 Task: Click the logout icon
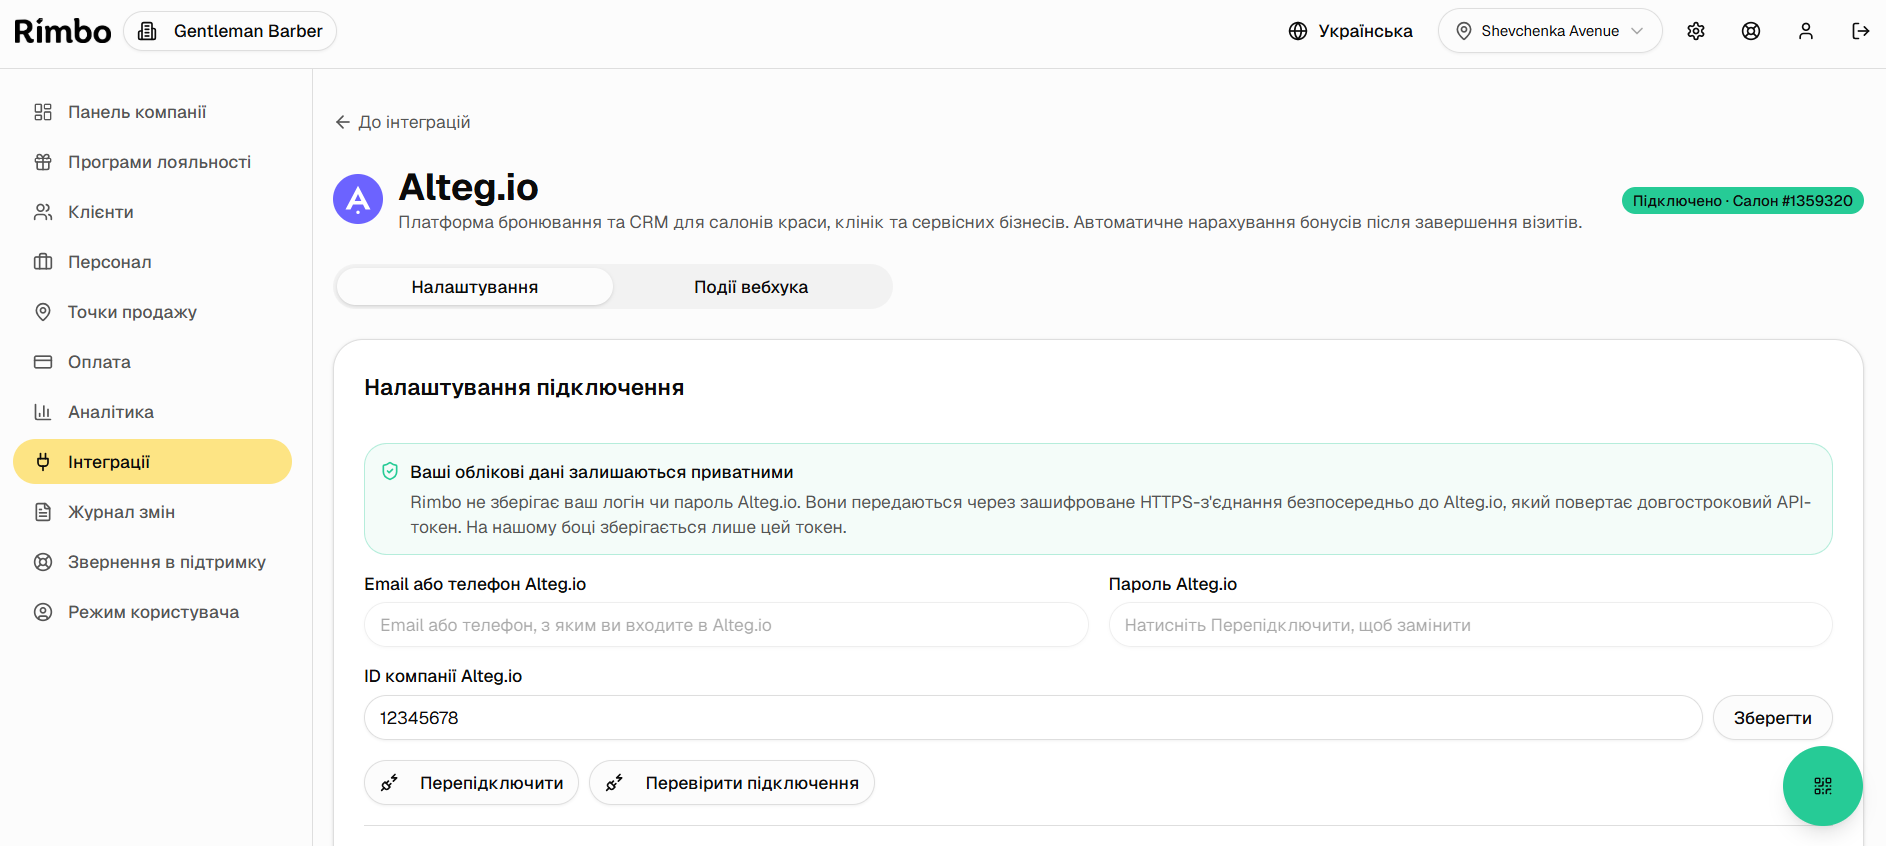pos(1861,31)
